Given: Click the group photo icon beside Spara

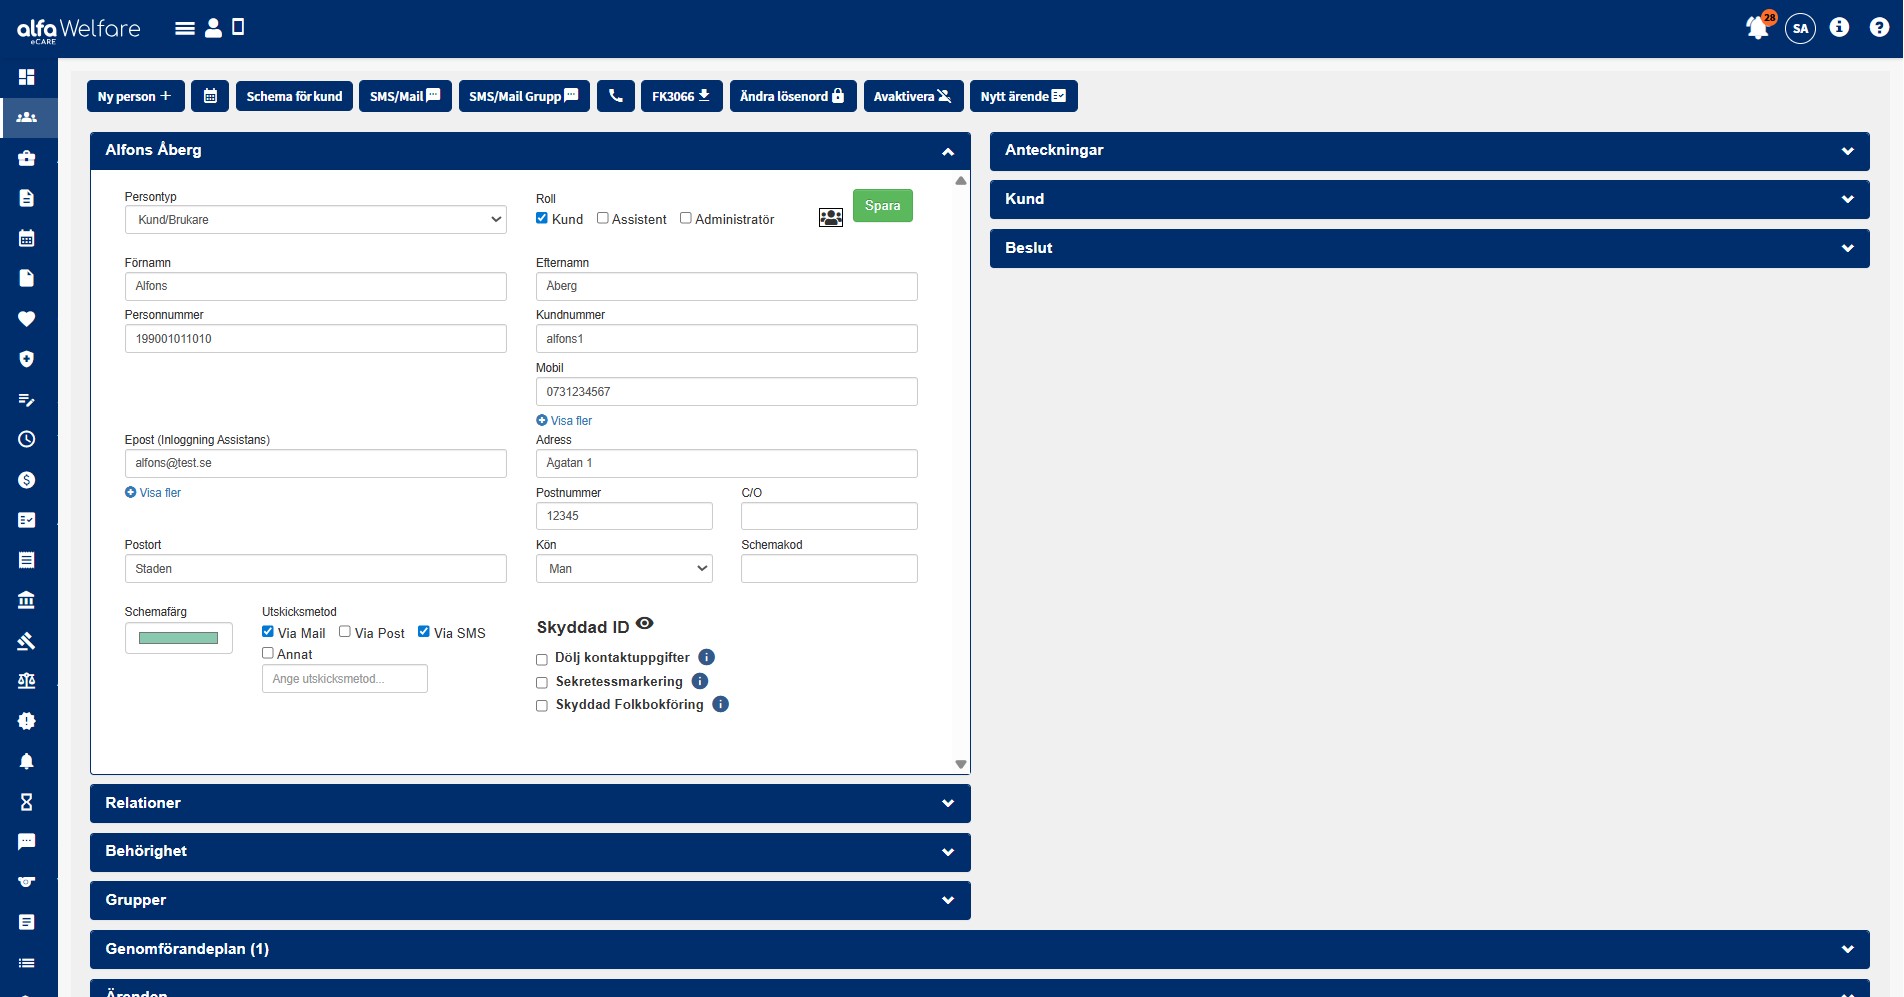Looking at the screenshot, I should tap(830, 217).
